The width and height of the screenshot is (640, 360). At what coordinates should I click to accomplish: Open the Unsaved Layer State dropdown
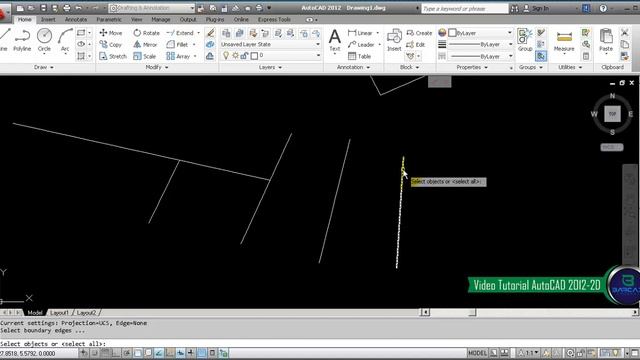tap(271, 44)
